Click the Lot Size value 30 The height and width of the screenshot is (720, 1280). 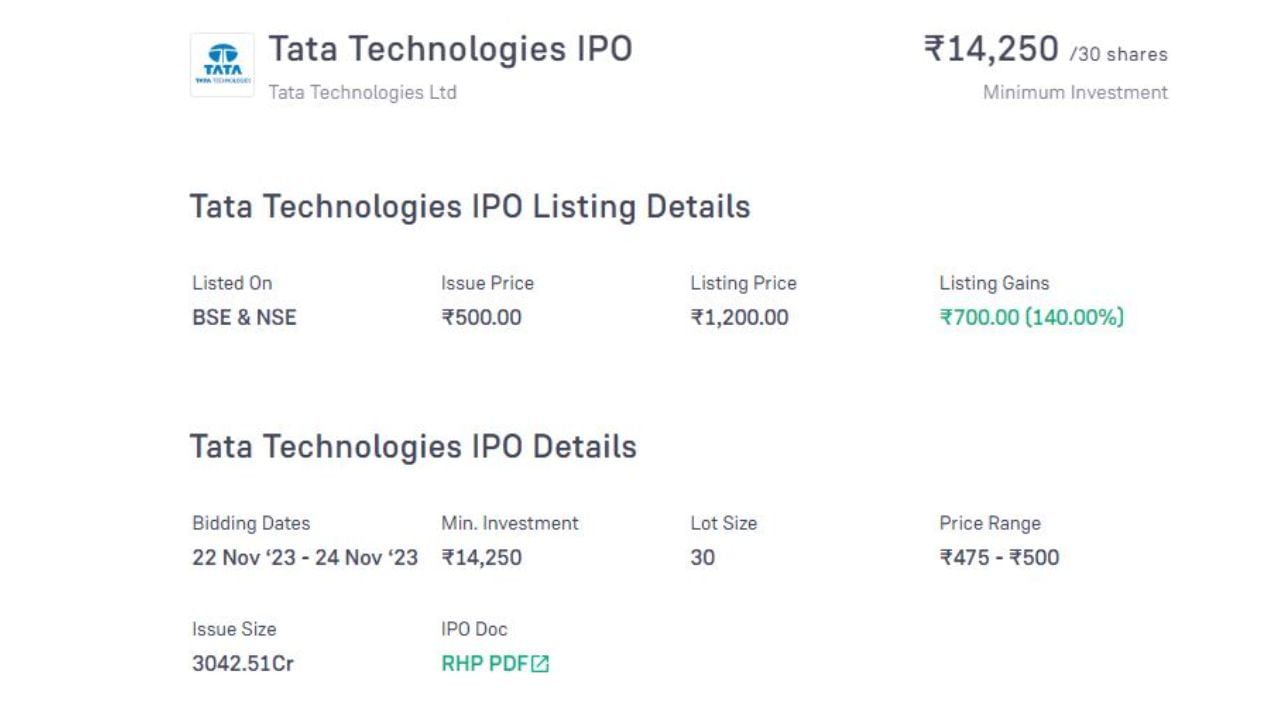(703, 558)
